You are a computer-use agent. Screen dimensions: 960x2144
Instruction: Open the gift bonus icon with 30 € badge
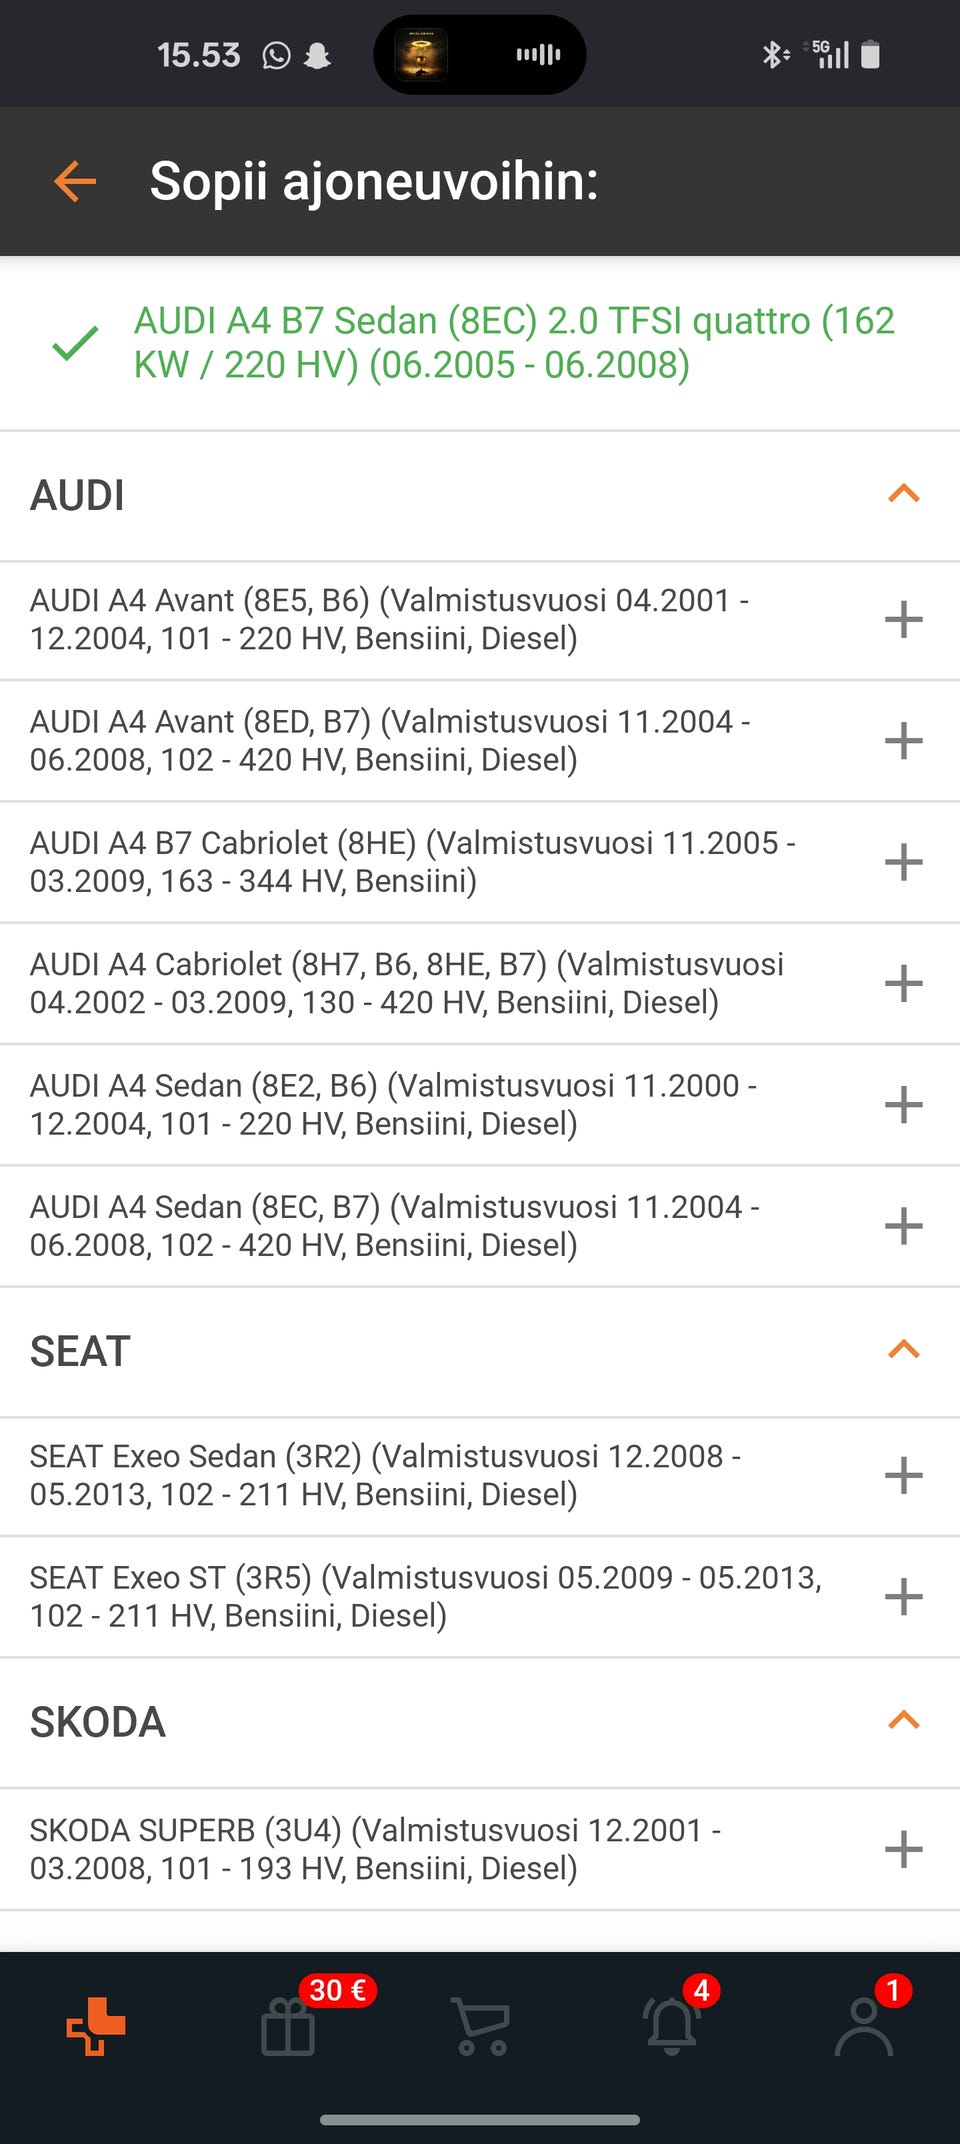(x=288, y=2026)
